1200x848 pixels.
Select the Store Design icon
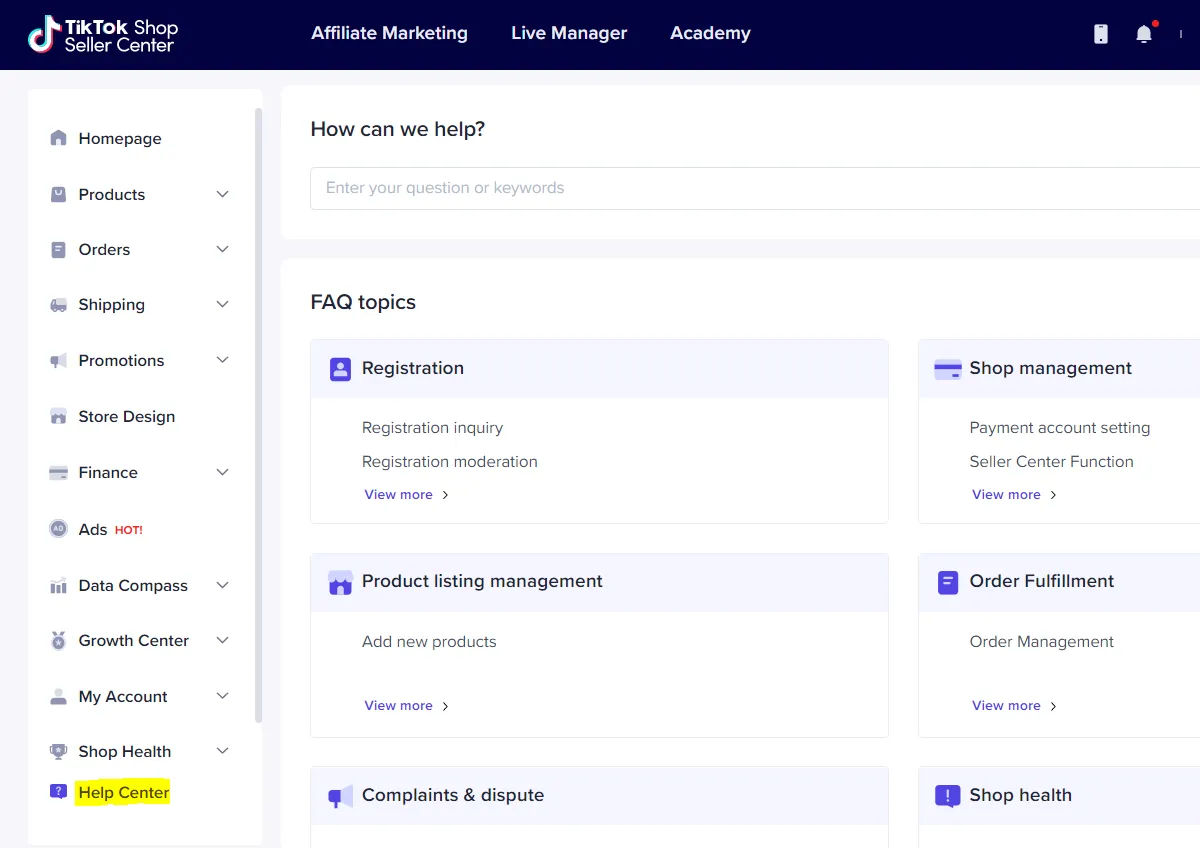point(59,416)
